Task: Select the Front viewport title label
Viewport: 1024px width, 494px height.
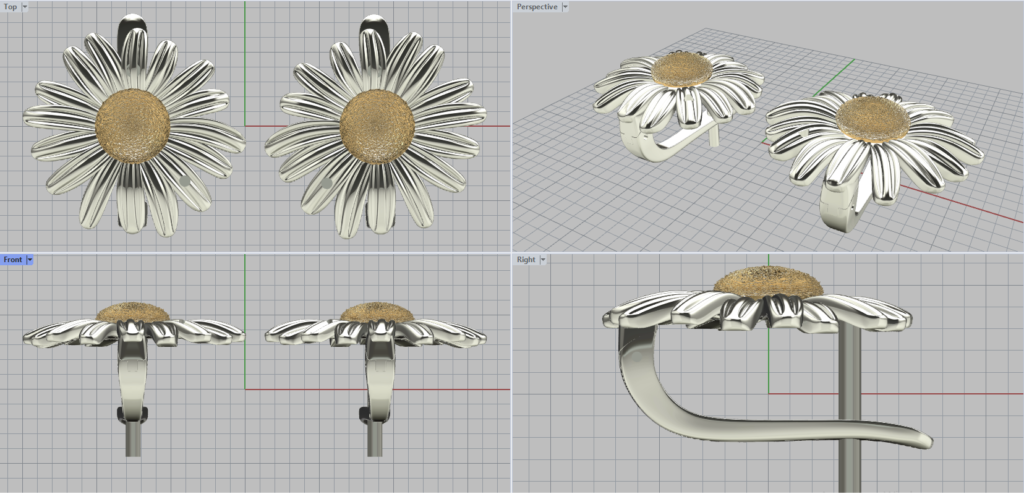Action: click(x=13, y=260)
